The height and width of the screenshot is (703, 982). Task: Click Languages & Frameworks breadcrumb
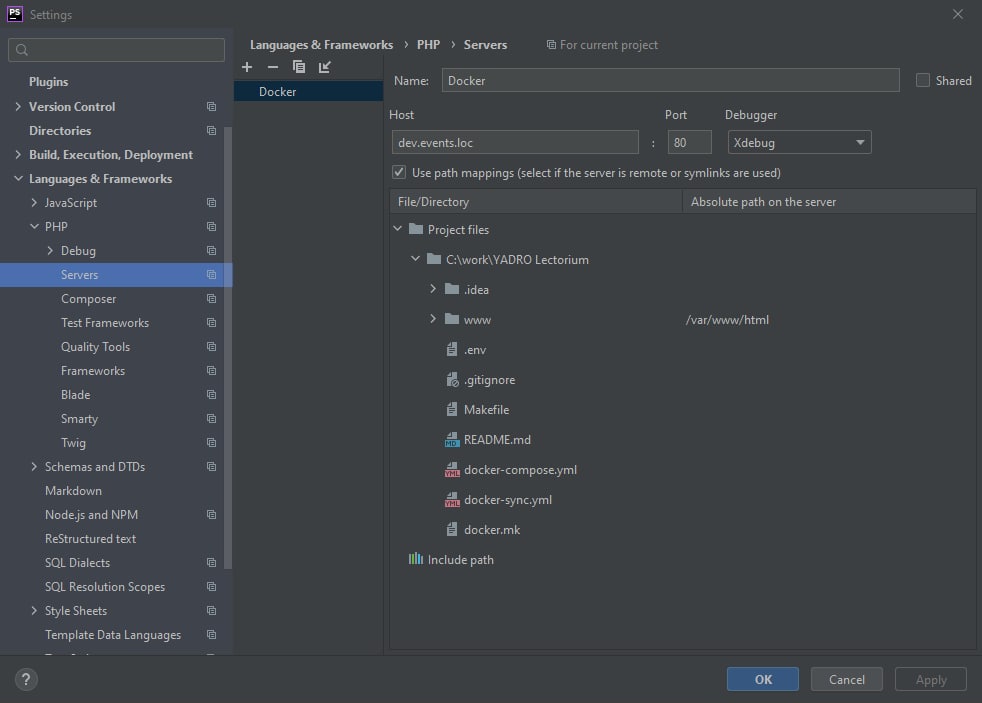point(321,45)
